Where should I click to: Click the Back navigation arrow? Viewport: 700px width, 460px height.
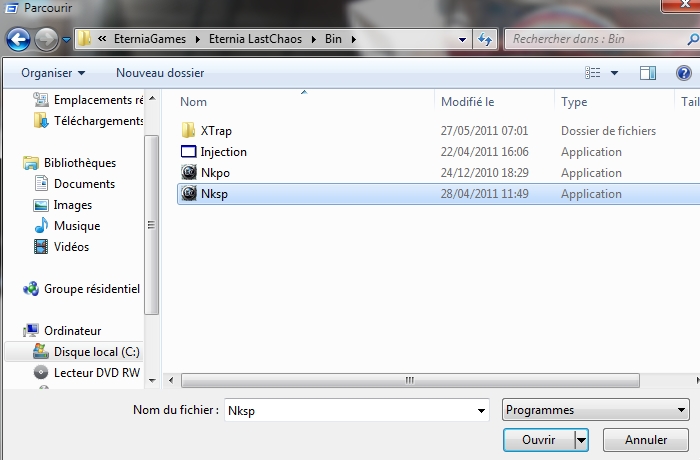click(18, 39)
